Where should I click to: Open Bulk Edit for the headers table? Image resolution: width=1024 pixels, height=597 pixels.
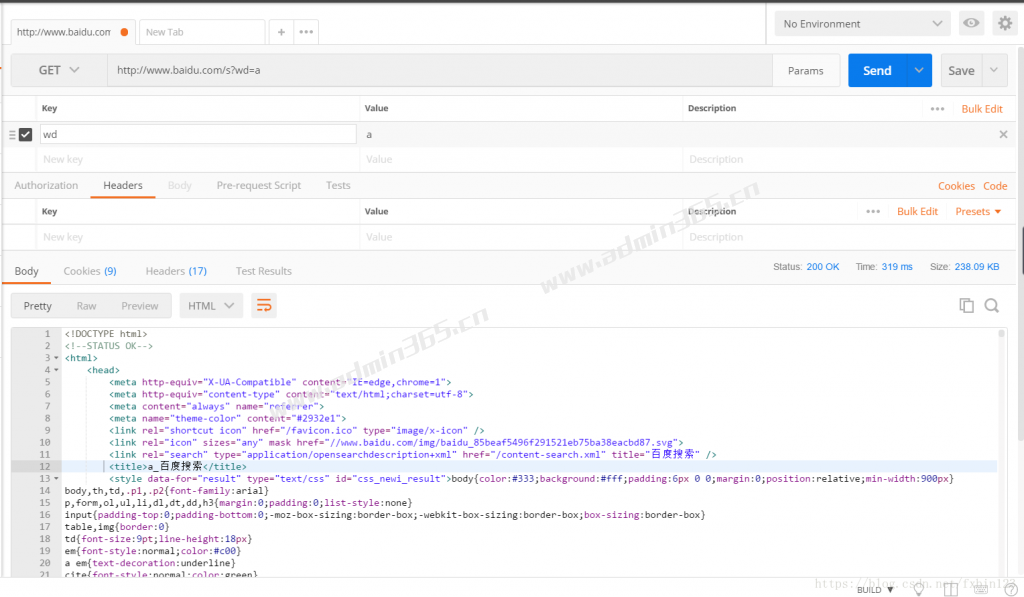pos(917,212)
